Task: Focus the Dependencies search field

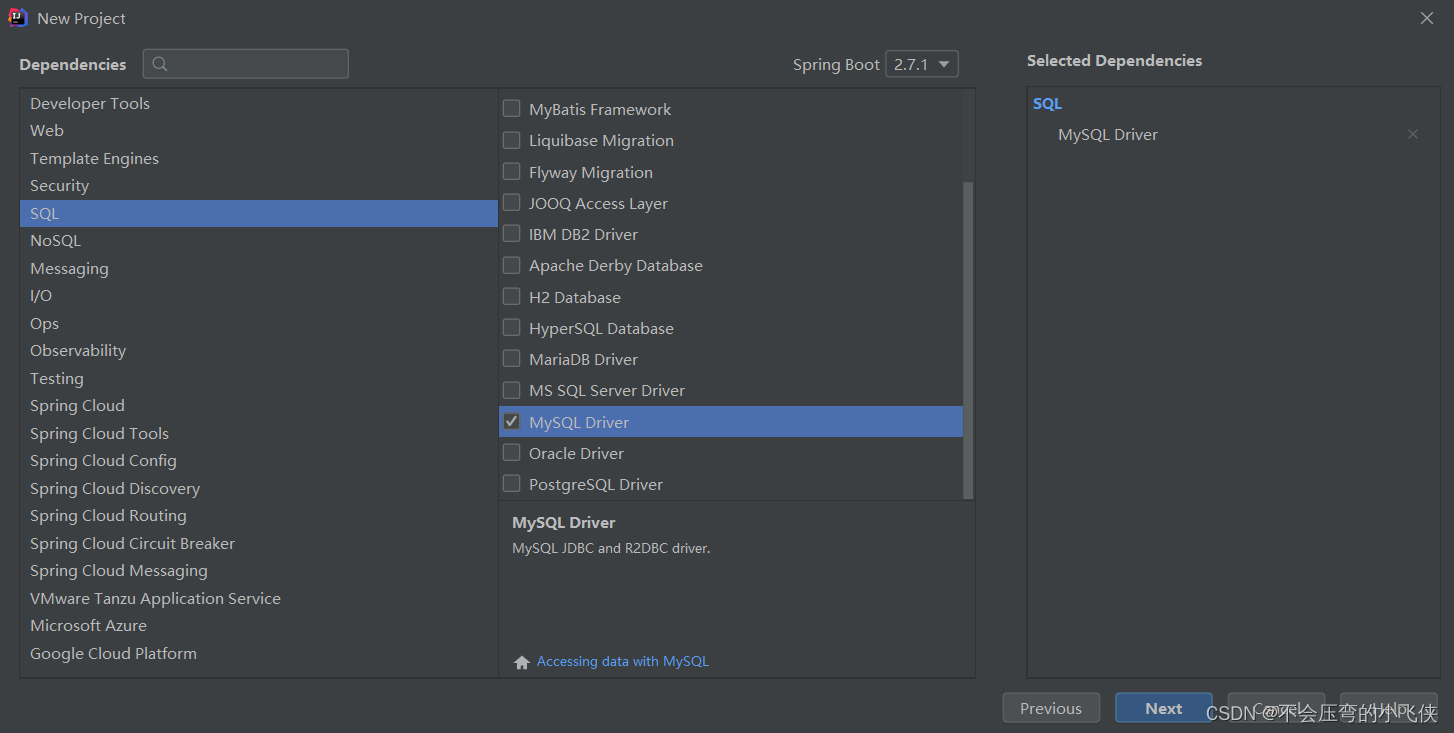Action: pos(246,64)
